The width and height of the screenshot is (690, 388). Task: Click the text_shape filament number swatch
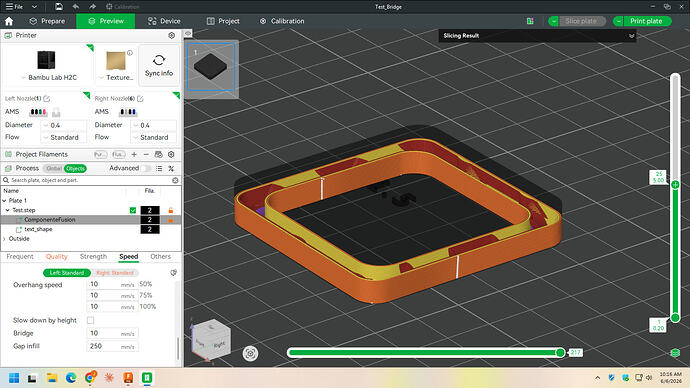point(150,230)
